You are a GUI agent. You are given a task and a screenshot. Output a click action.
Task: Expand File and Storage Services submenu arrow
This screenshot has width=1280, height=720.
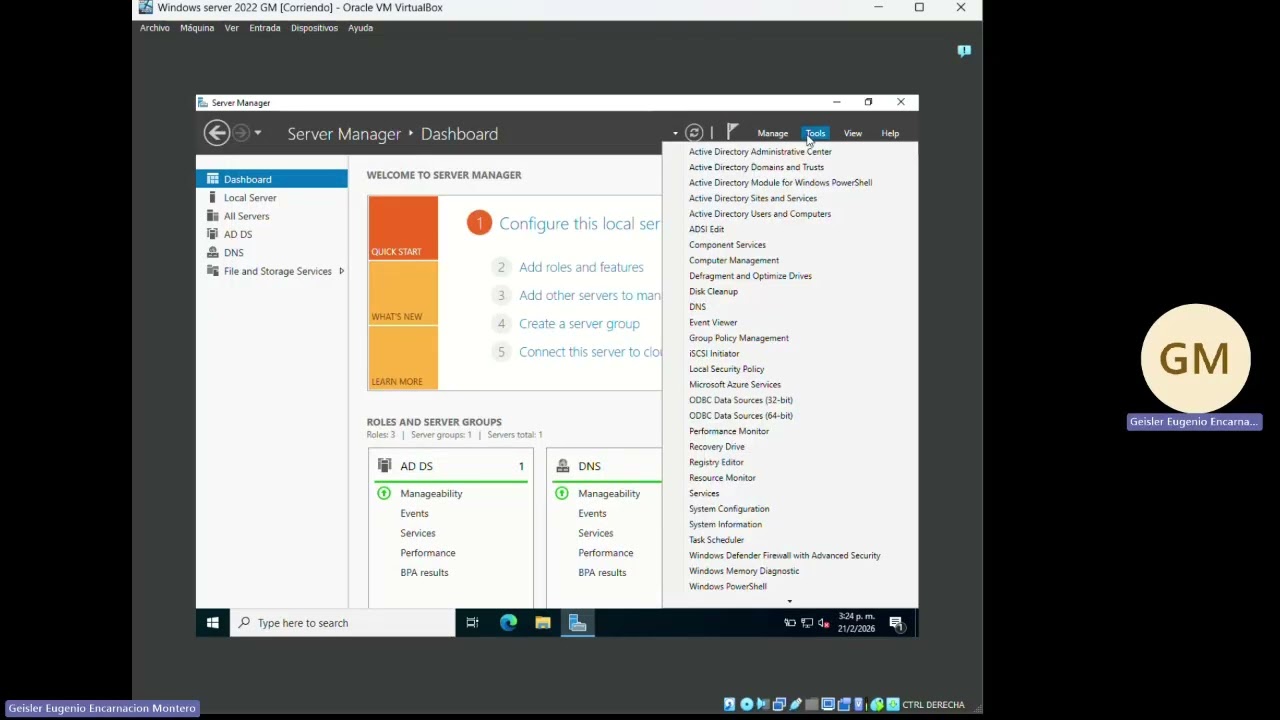(341, 271)
